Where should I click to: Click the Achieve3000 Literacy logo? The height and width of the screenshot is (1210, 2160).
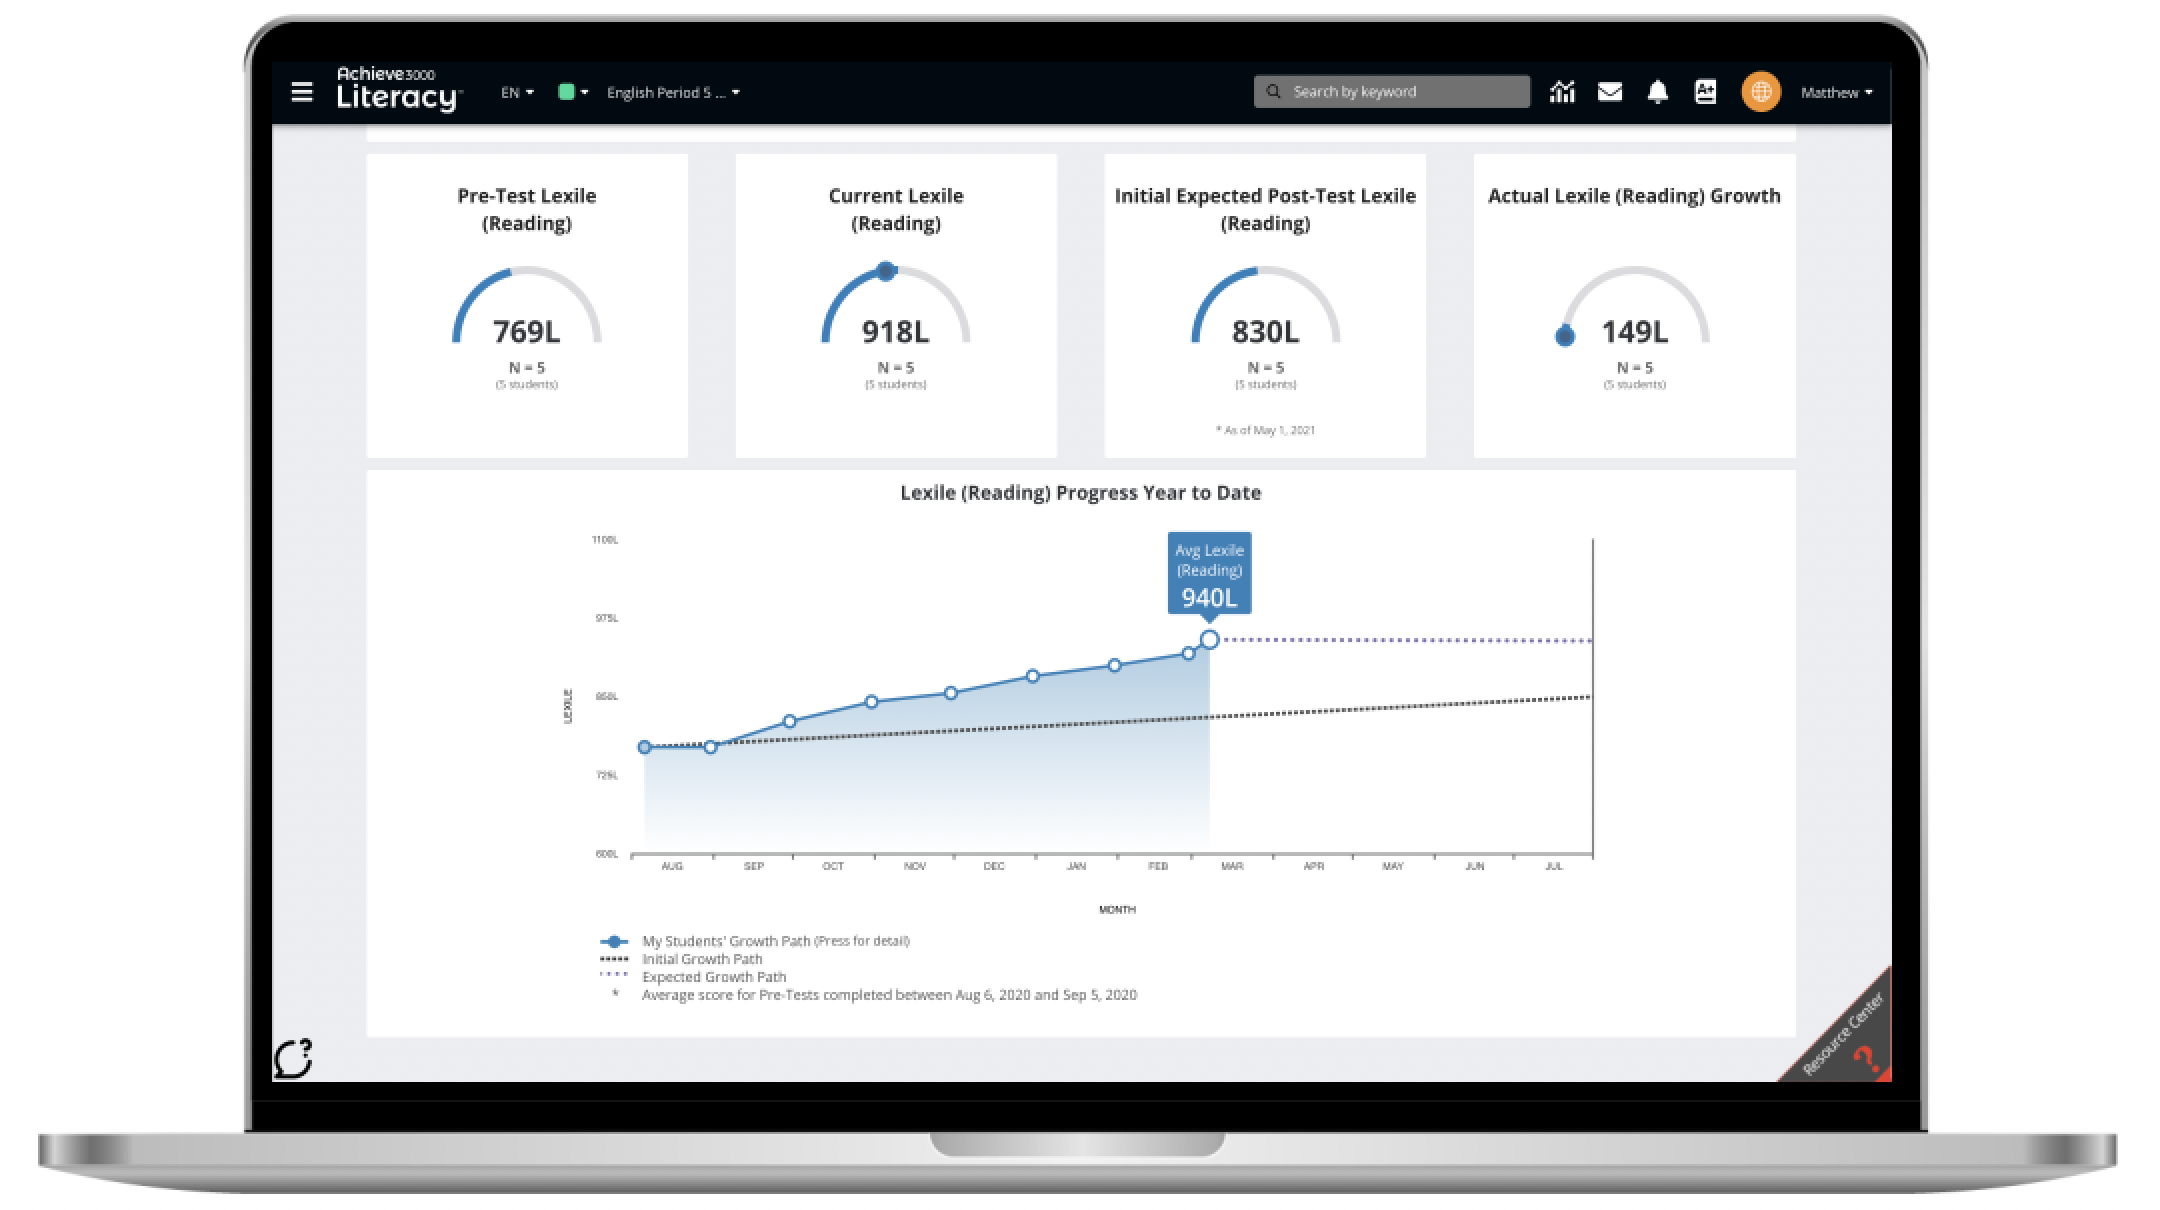tap(398, 90)
